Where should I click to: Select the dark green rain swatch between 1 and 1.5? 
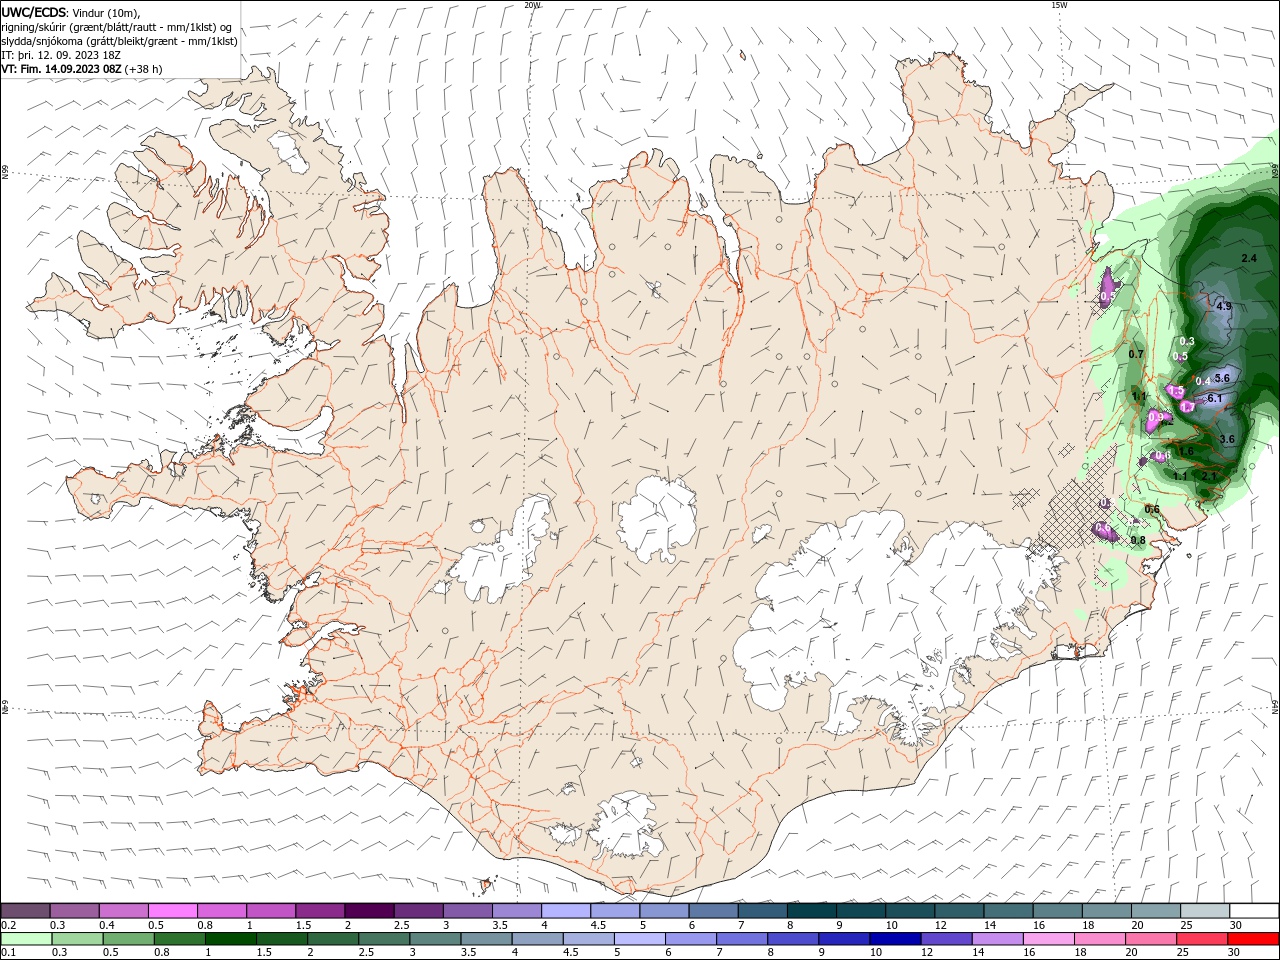click(230, 939)
